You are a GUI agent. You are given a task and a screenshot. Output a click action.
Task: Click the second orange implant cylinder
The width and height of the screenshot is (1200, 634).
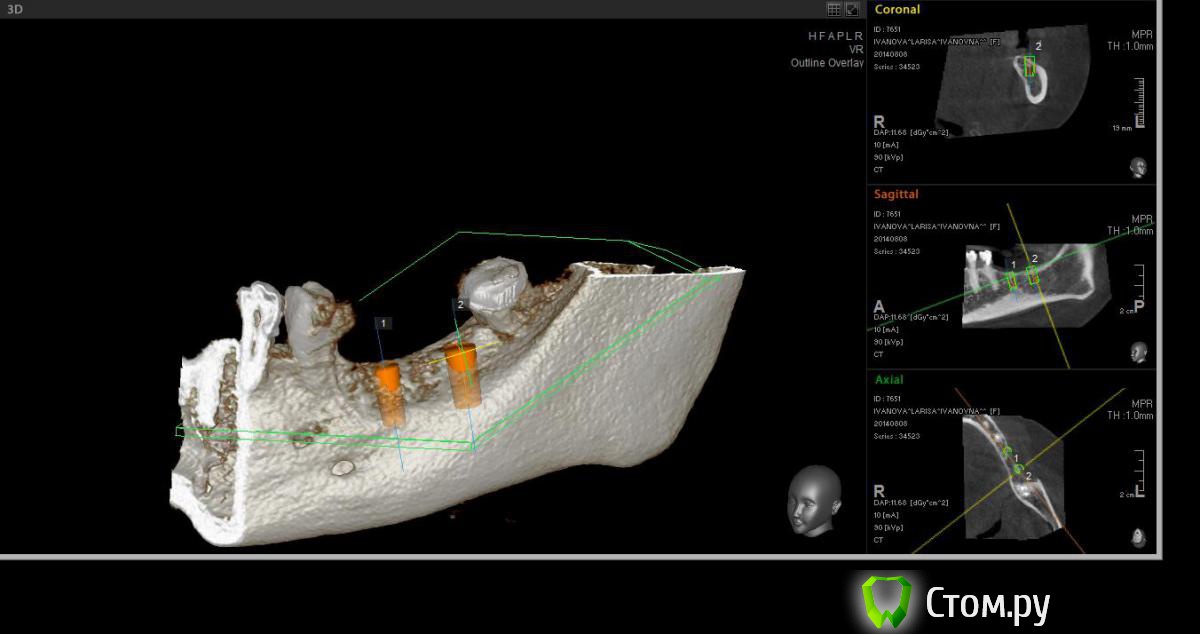[x=463, y=374]
